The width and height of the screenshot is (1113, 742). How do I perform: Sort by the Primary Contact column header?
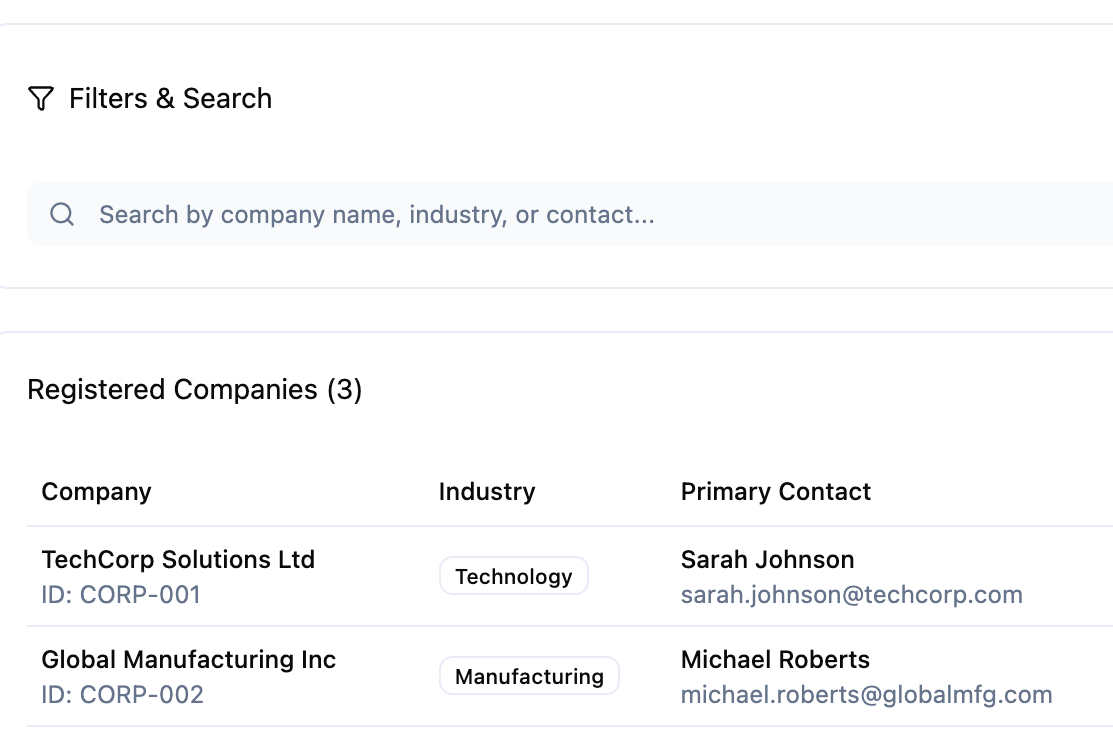pyautogui.click(x=776, y=491)
